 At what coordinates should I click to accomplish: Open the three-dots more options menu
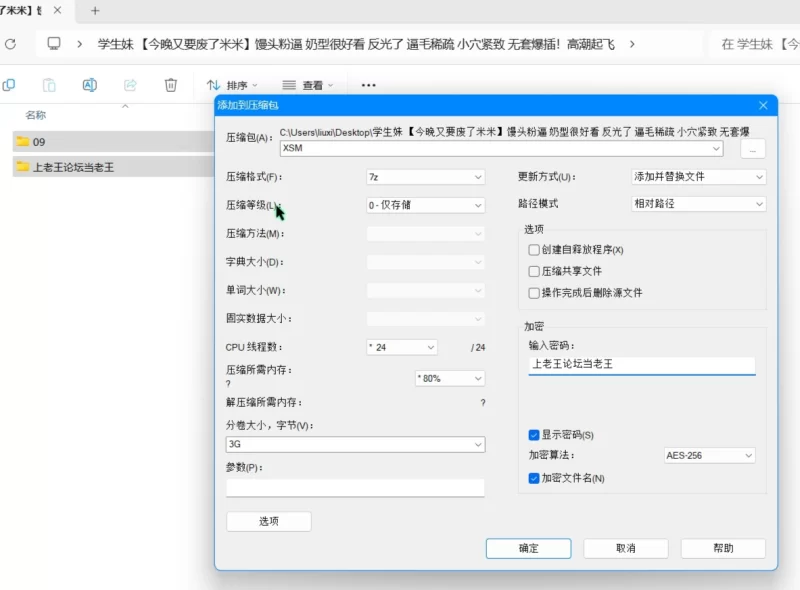point(368,85)
